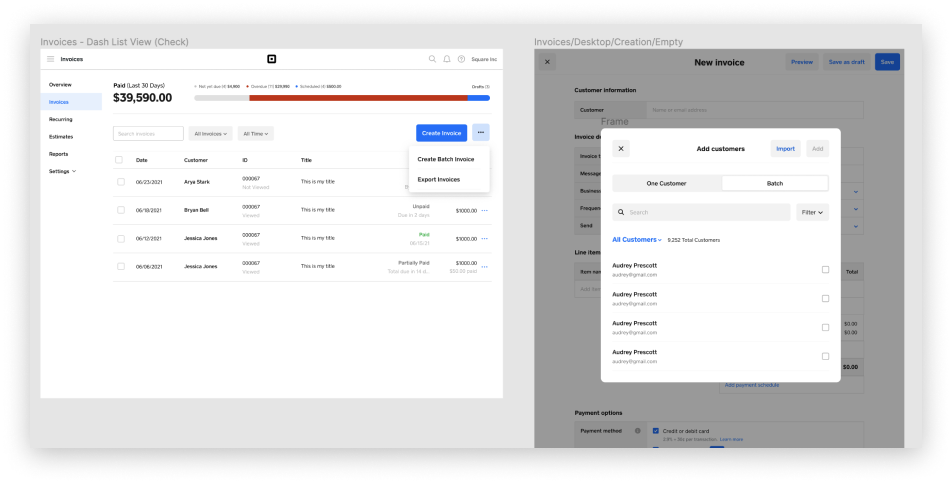This screenshot has width=952, height=484.
Task: Expand the Filter dropdown in Add customers
Action: tap(812, 212)
